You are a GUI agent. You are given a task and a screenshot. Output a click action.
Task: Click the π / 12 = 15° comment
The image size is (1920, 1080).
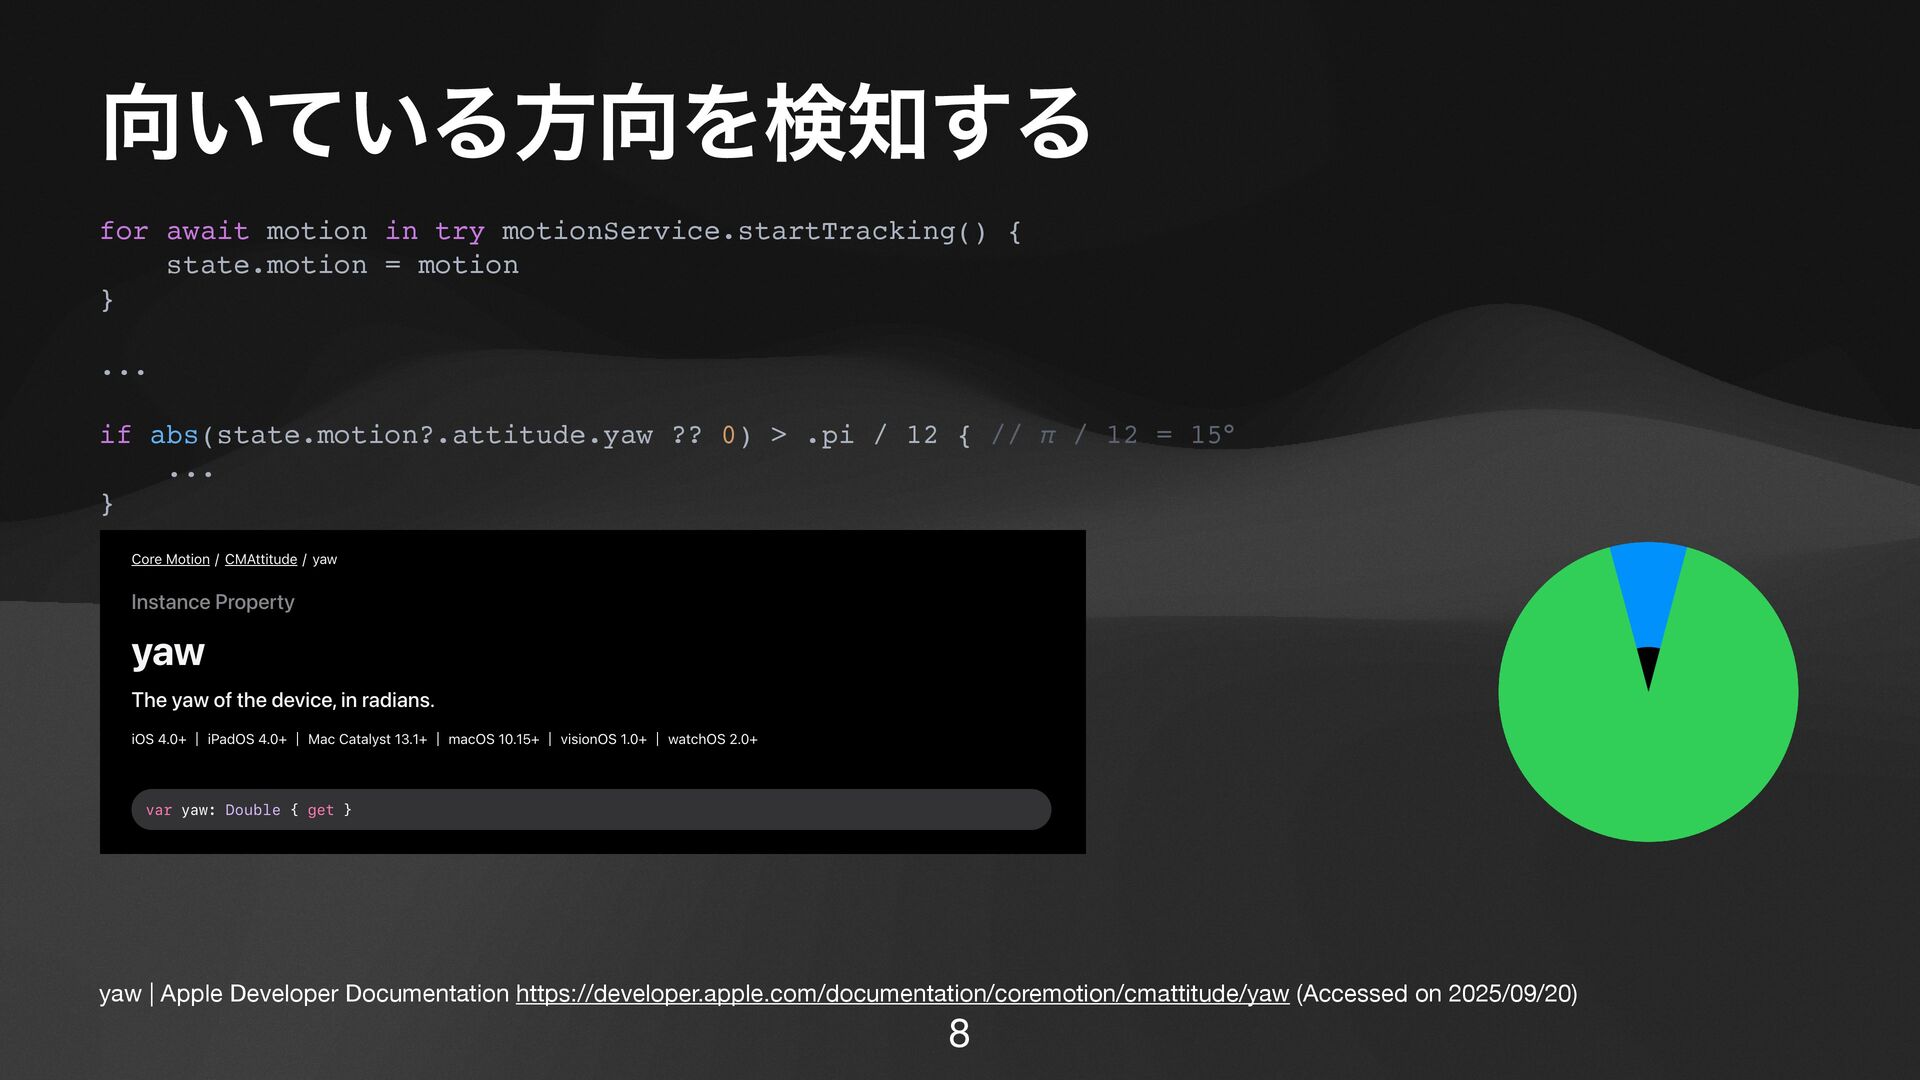pyautogui.click(x=1112, y=435)
